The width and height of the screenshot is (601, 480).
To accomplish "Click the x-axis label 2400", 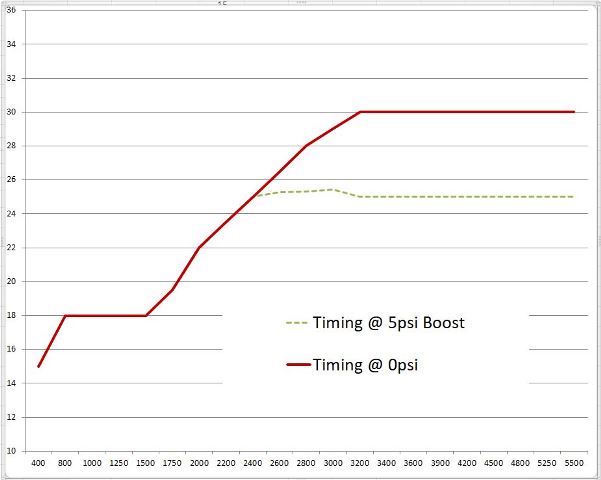I will point(253,463).
